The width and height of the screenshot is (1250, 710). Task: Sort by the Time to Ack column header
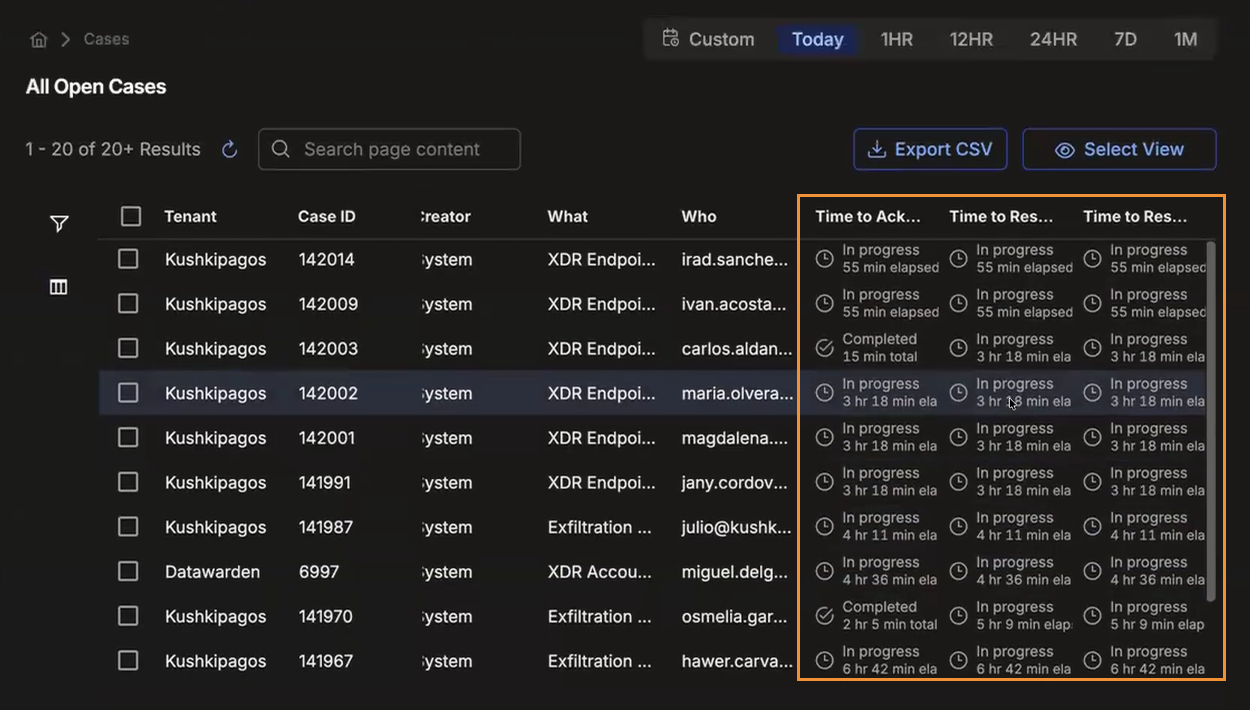(868, 216)
